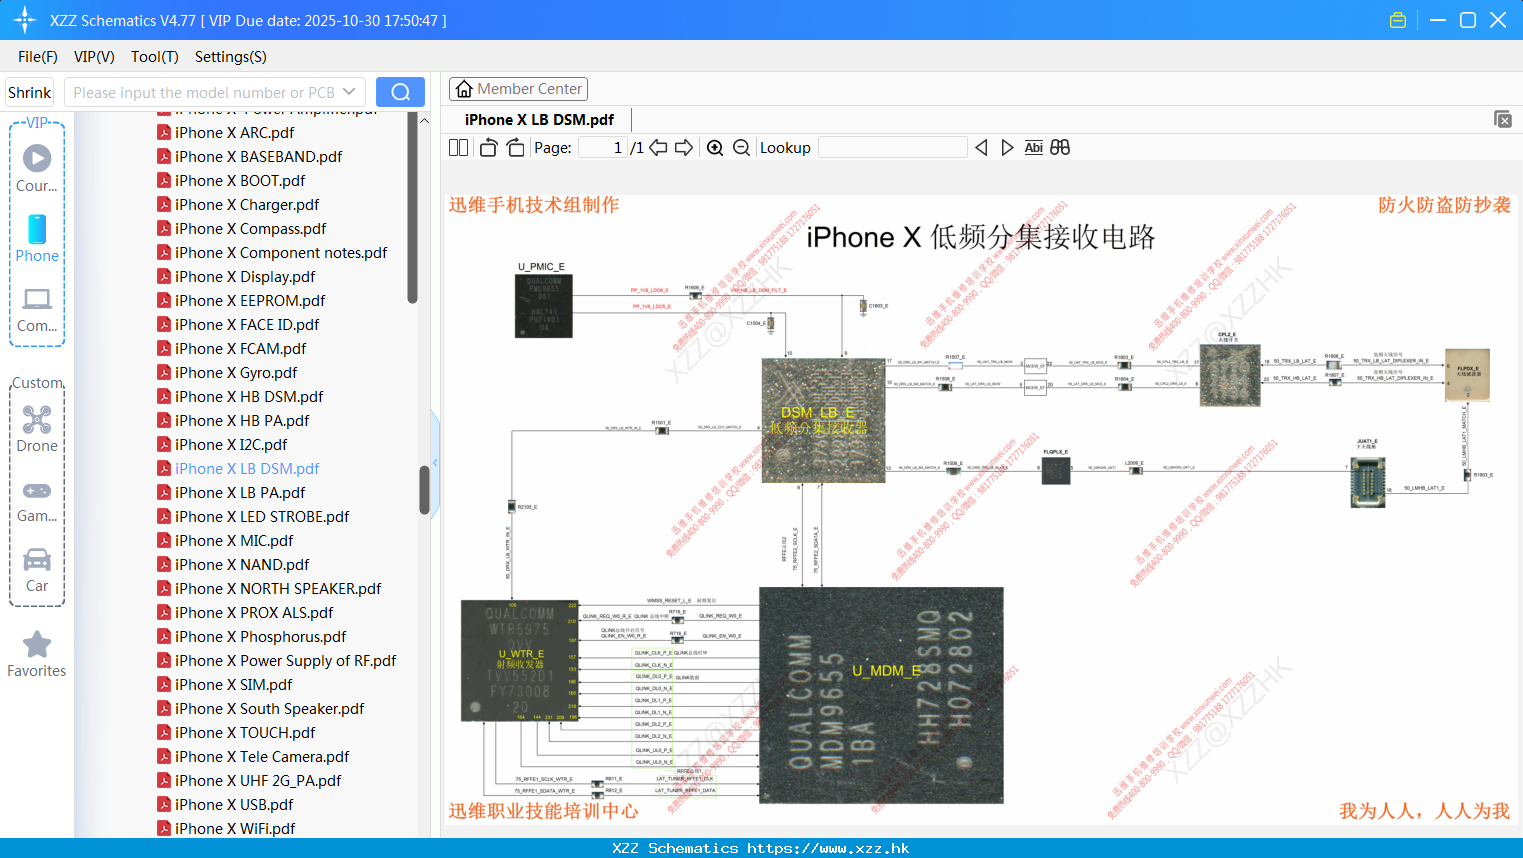Screen dimensions: 1523x858
Task: Open iPhone X Power Supply of RF.pdf
Action: tap(285, 661)
